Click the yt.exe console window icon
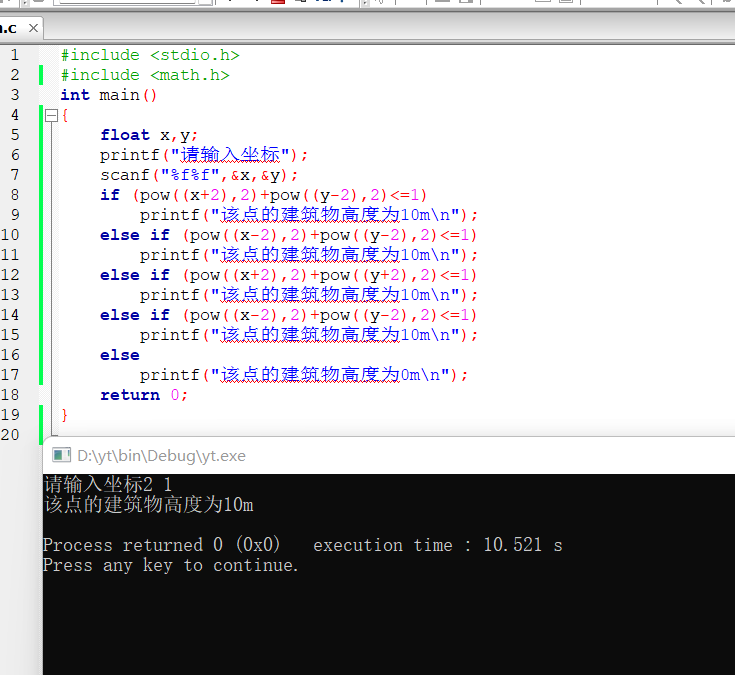 [x=61, y=455]
